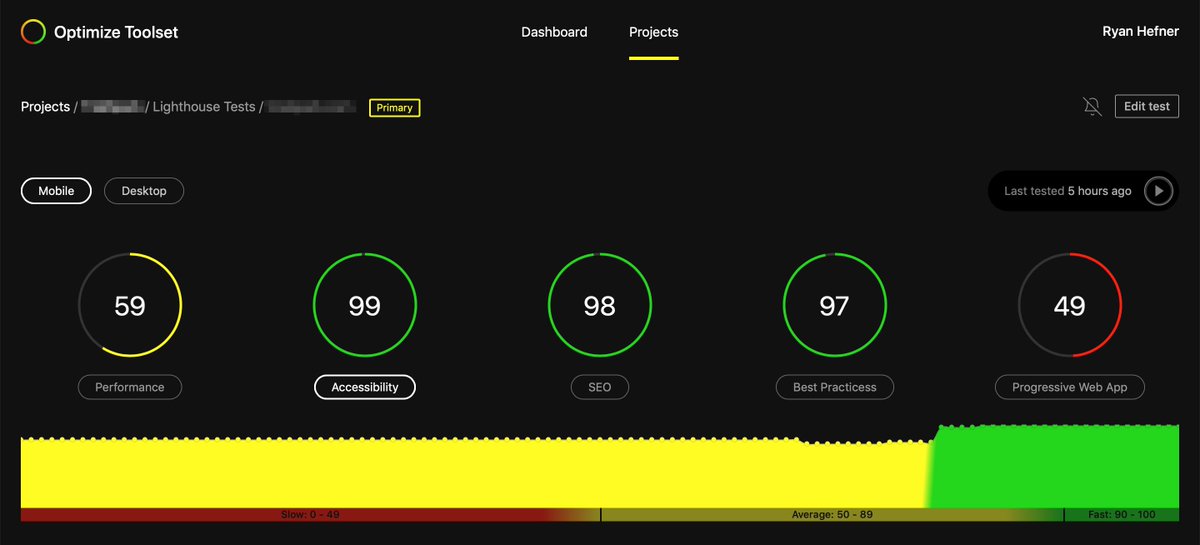Click the 99 accessibility score gauge
Screen dimensions: 1200x545
coord(365,305)
